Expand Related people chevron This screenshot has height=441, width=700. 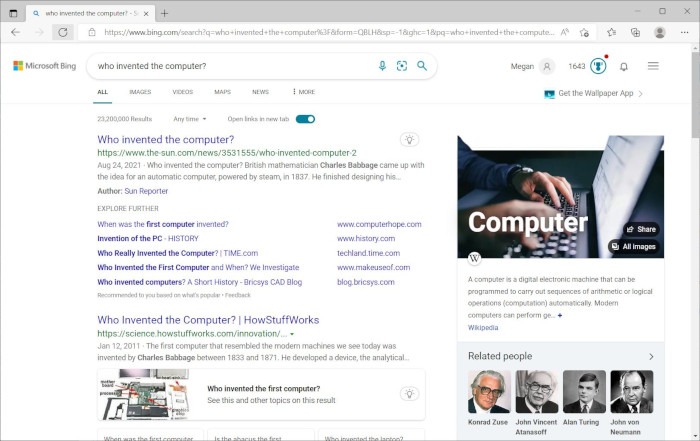point(651,357)
